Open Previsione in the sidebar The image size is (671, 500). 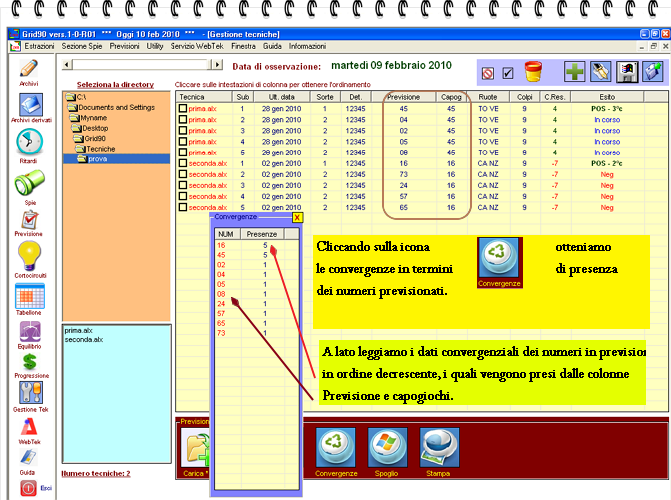(x=30, y=220)
